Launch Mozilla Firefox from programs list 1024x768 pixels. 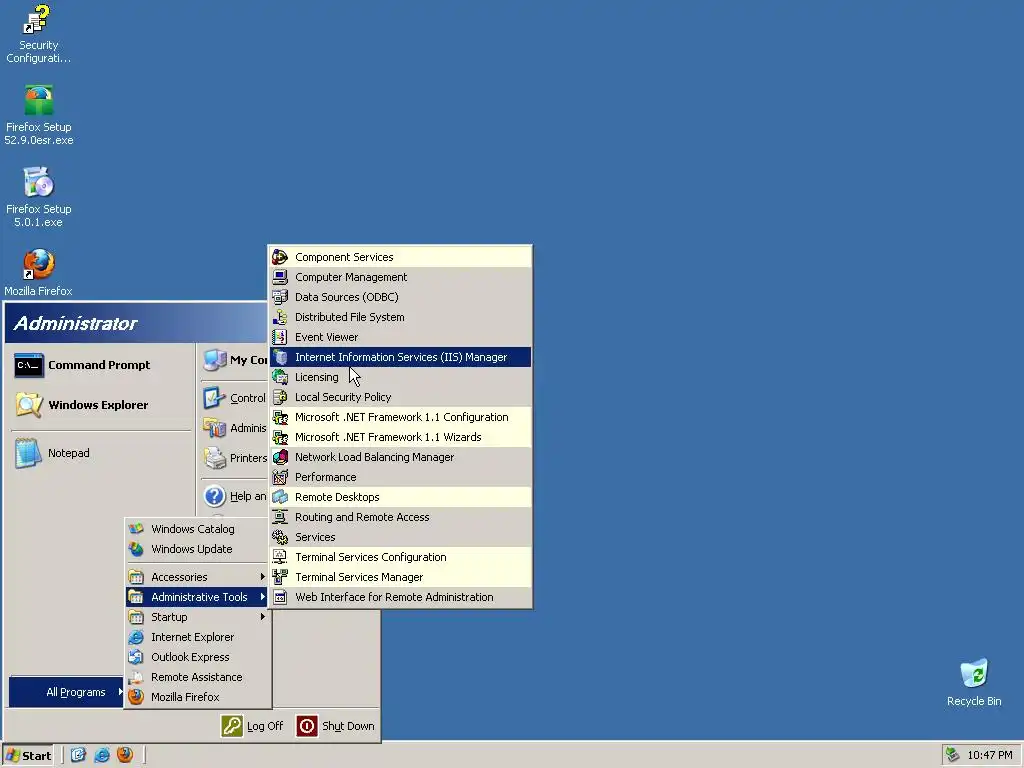pos(198,697)
